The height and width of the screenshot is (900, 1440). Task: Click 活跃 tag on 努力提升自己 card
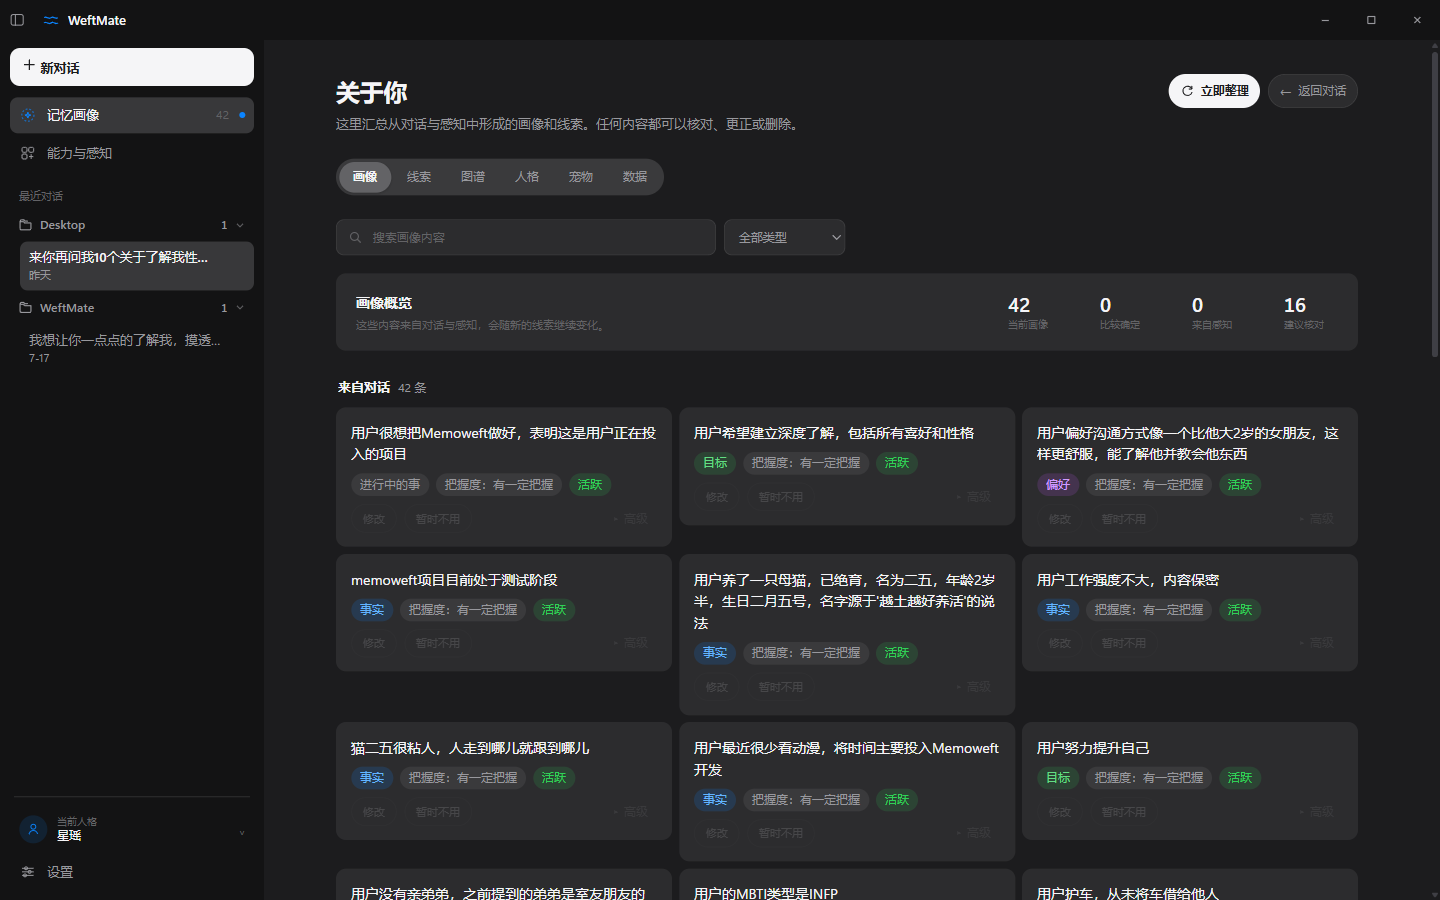point(1240,777)
